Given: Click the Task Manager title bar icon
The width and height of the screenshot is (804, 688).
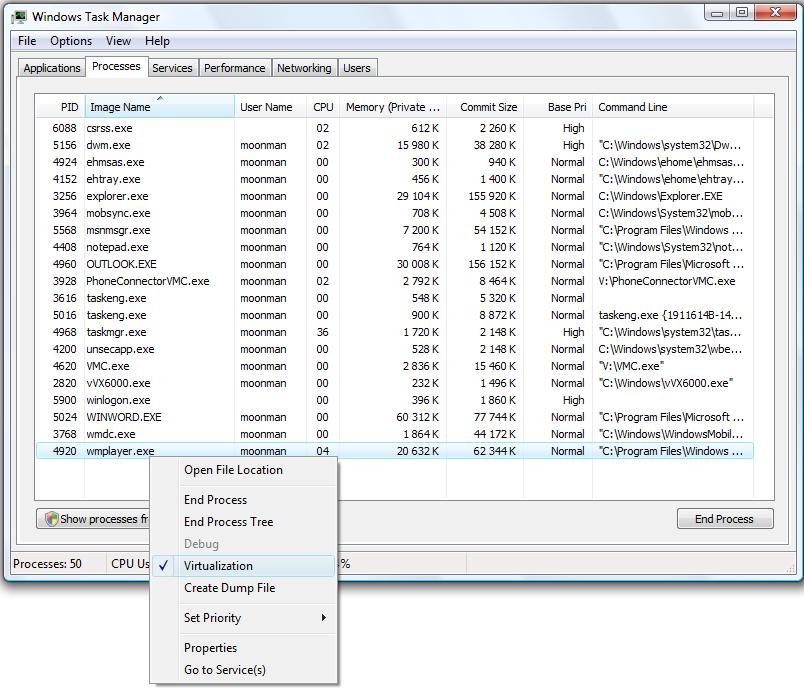Looking at the screenshot, I should tap(20, 17).
